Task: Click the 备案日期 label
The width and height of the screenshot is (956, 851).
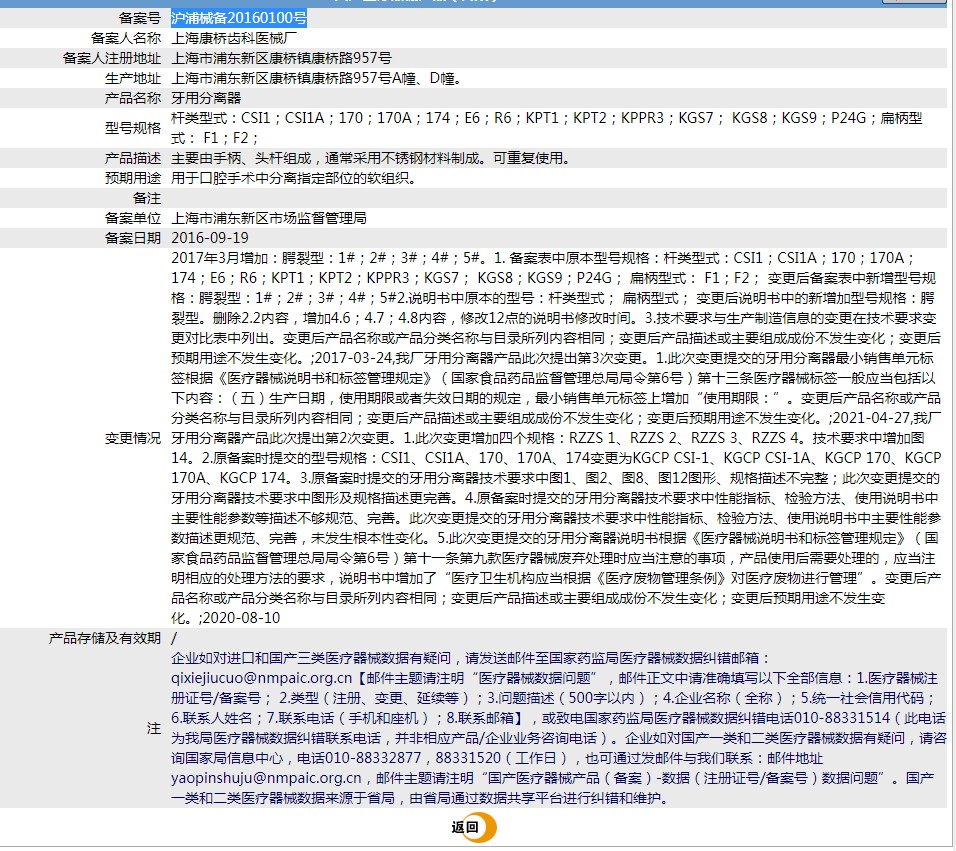Action: (x=133, y=238)
